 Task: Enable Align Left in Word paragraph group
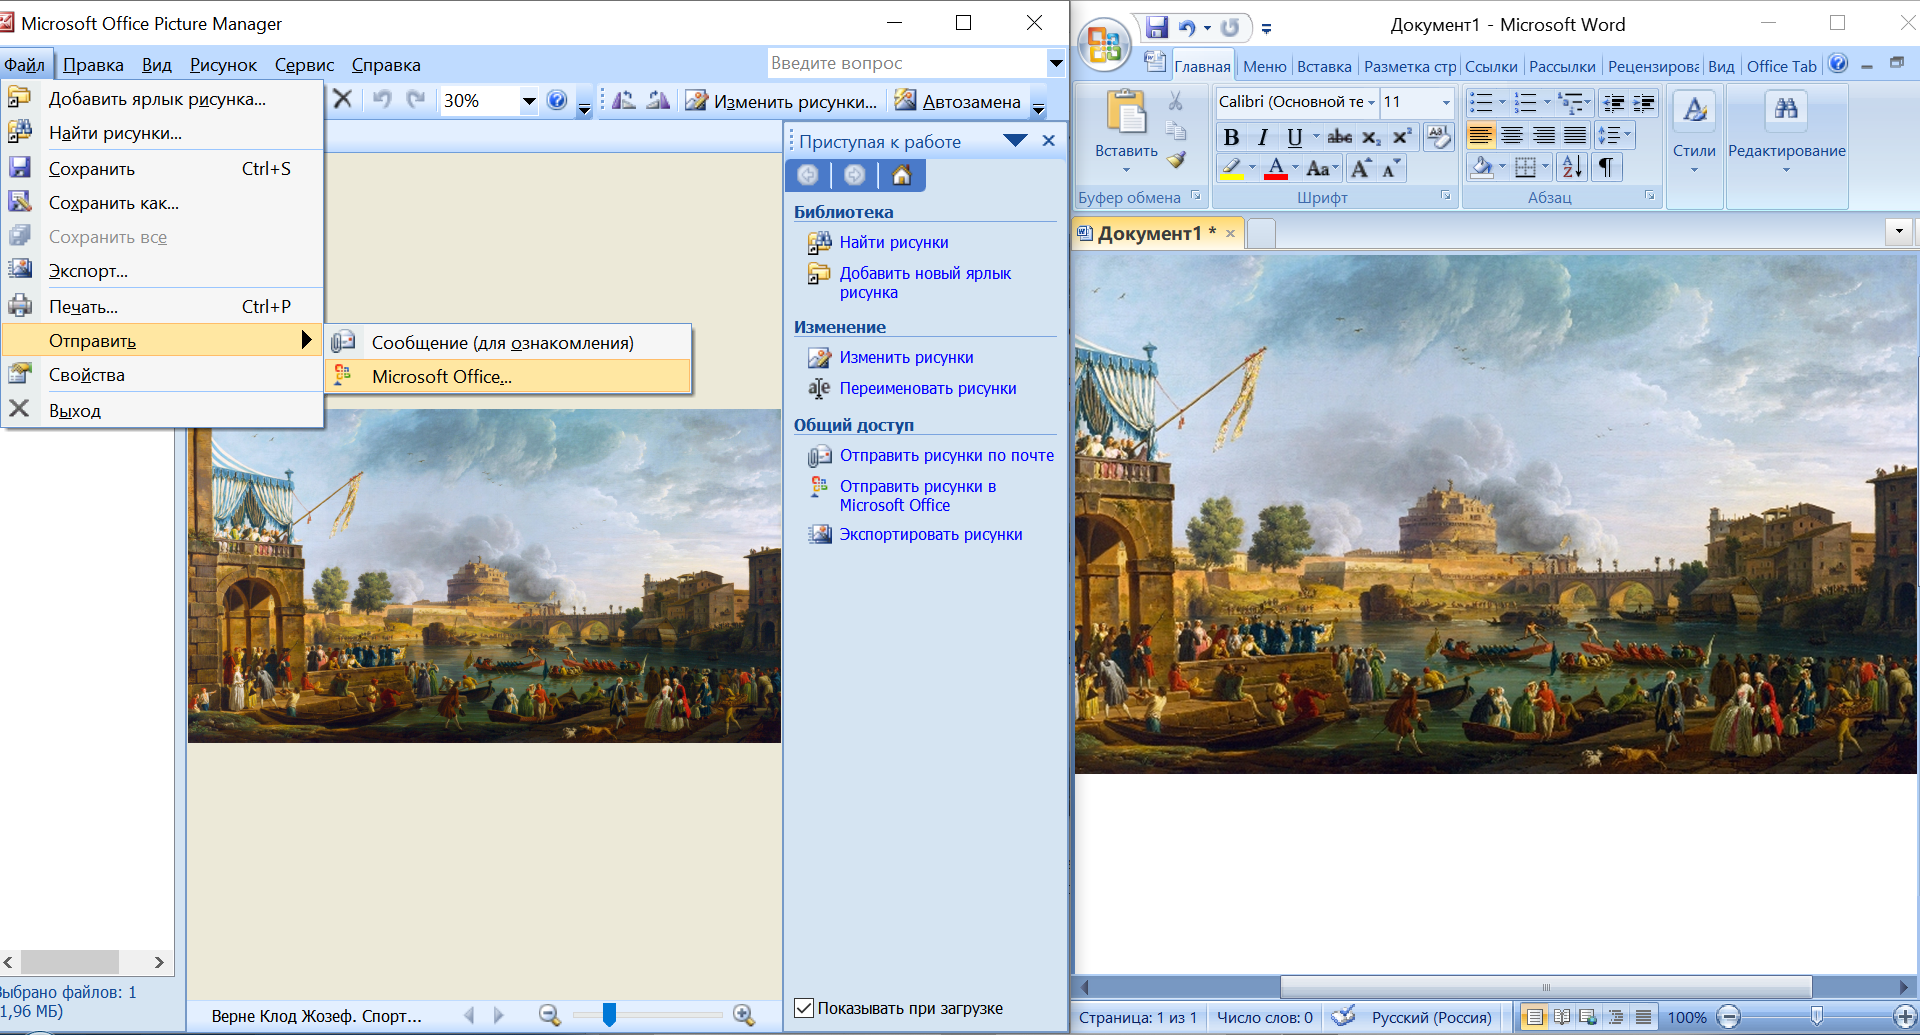pyautogui.click(x=1481, y=135)
